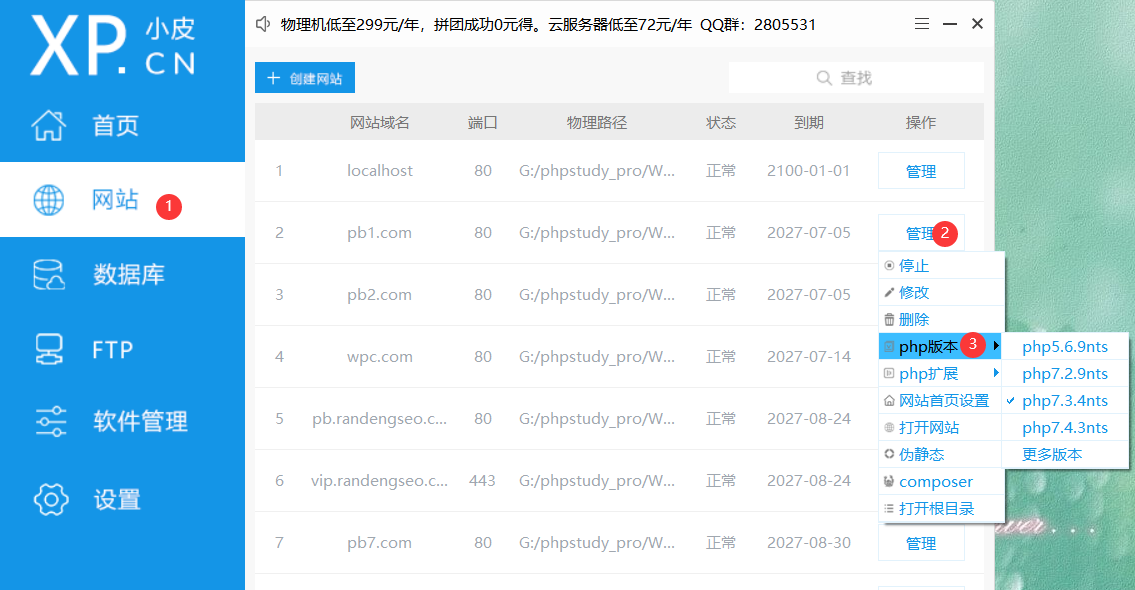Expand the php版本 submenu arrow
The height and width of the screenshot is (590, 1135).
pos(996,346)
